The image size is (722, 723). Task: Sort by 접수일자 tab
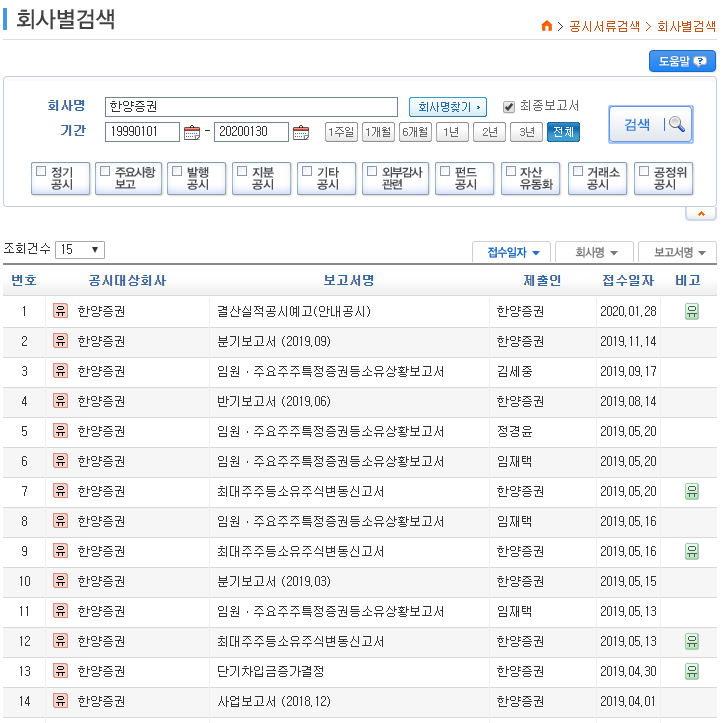point(511,252)
